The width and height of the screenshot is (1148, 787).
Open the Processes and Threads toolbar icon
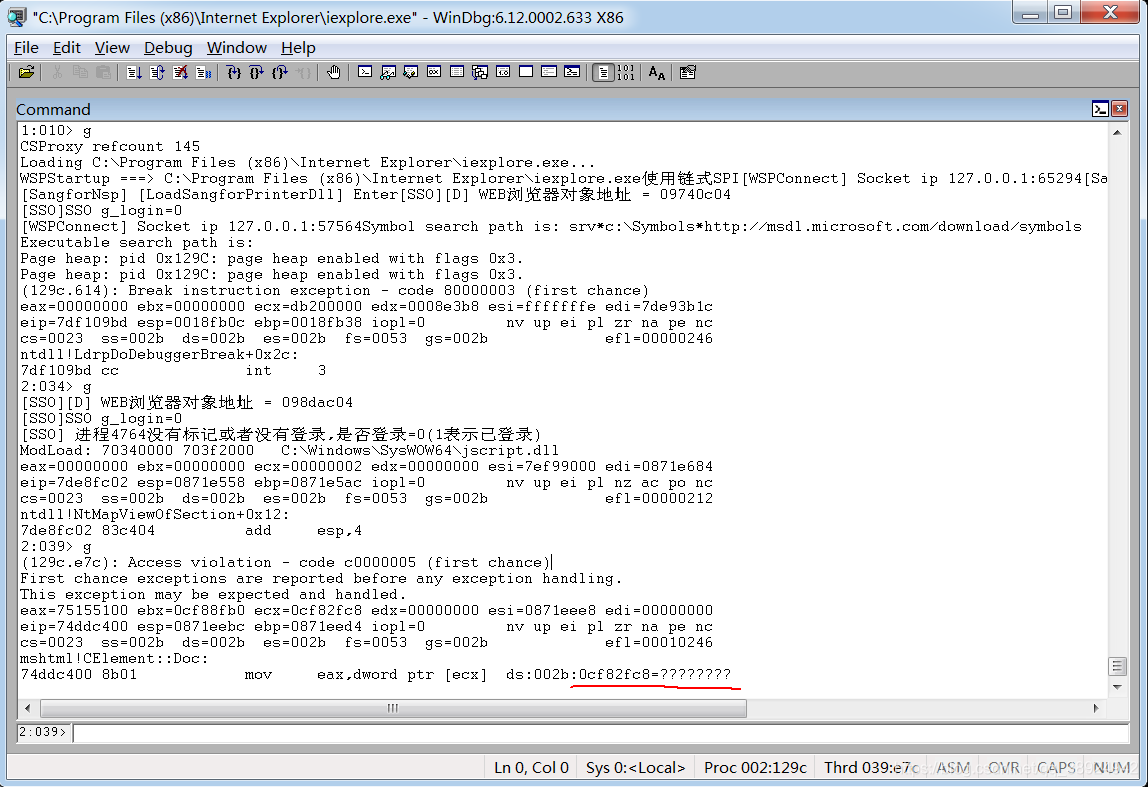click(x=549, y=72)
